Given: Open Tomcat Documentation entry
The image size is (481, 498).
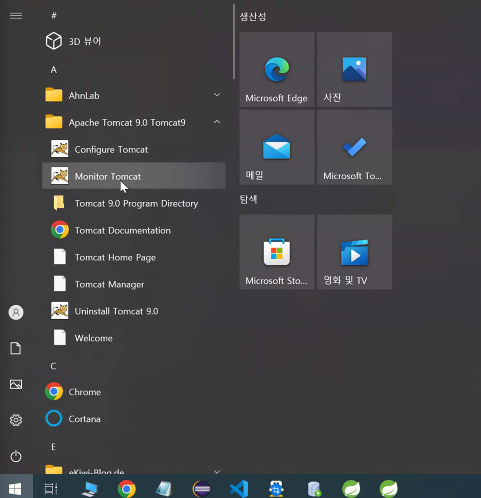Looking at the screenshot, I should 134,230.
